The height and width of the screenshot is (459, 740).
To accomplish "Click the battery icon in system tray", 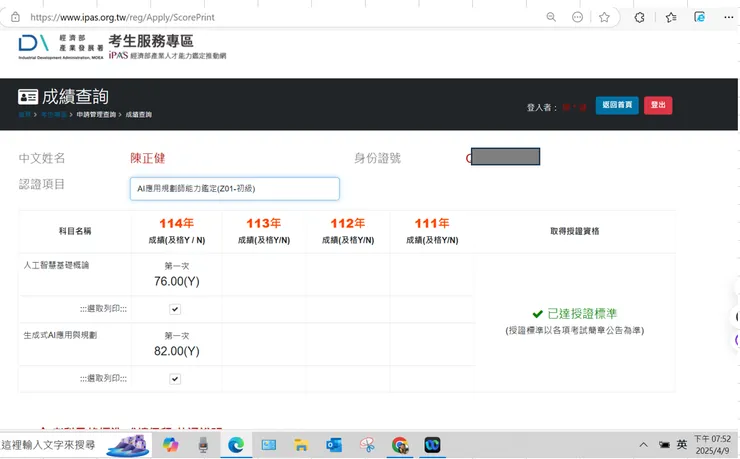I will tap(664, 445).
